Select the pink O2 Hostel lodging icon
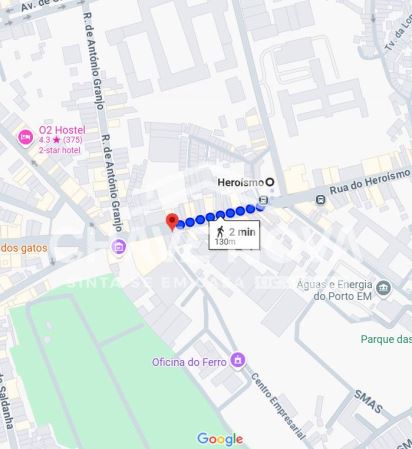Viewport: 412px width, 449px height. click(26, 137)
